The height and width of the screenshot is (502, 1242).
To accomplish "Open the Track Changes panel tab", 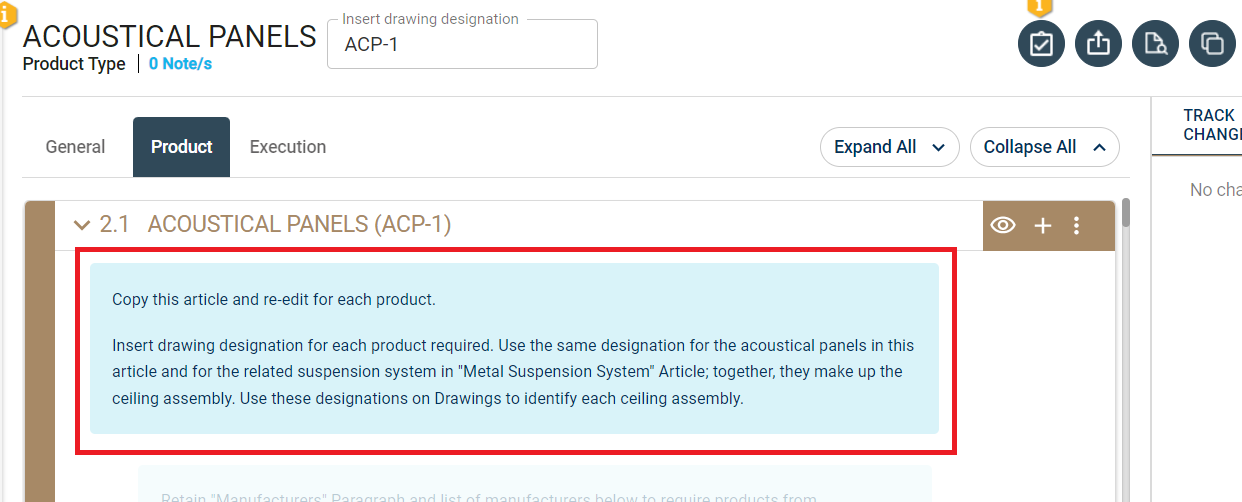I will [x=1210, y=125].
